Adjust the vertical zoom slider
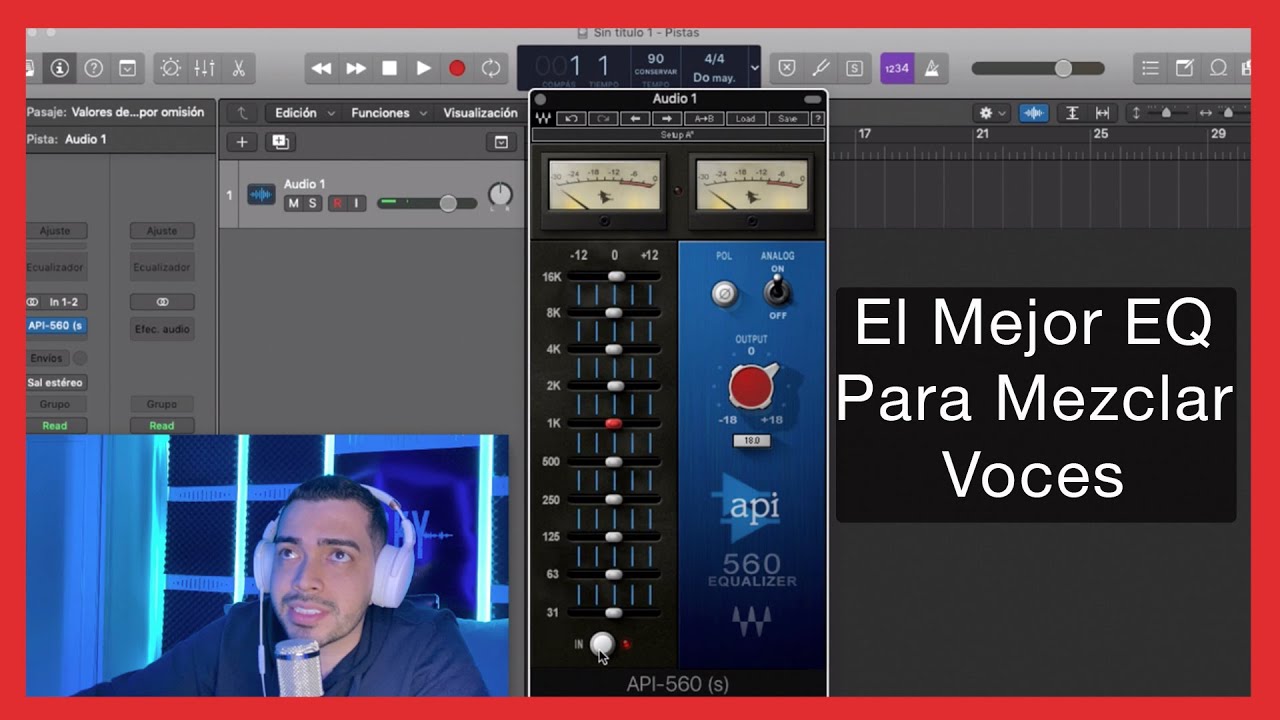Image resolution: width=1280 pixels, height=720 pixels. pos(1164,113)
